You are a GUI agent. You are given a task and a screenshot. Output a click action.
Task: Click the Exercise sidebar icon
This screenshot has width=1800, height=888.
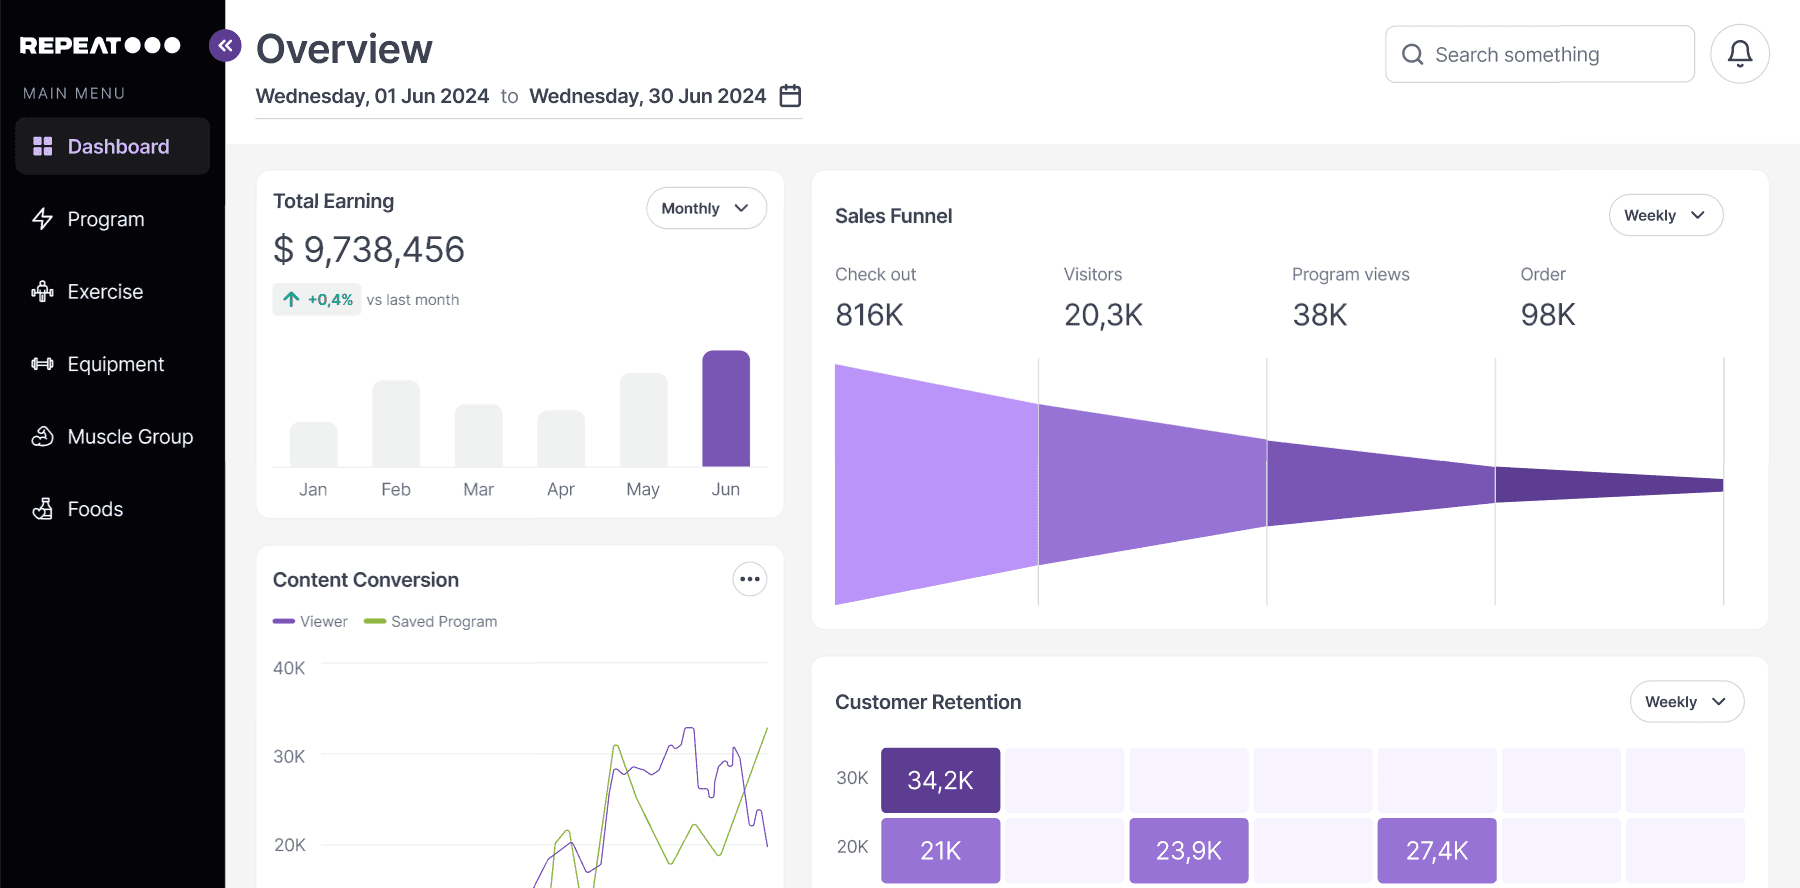point(43,292)
